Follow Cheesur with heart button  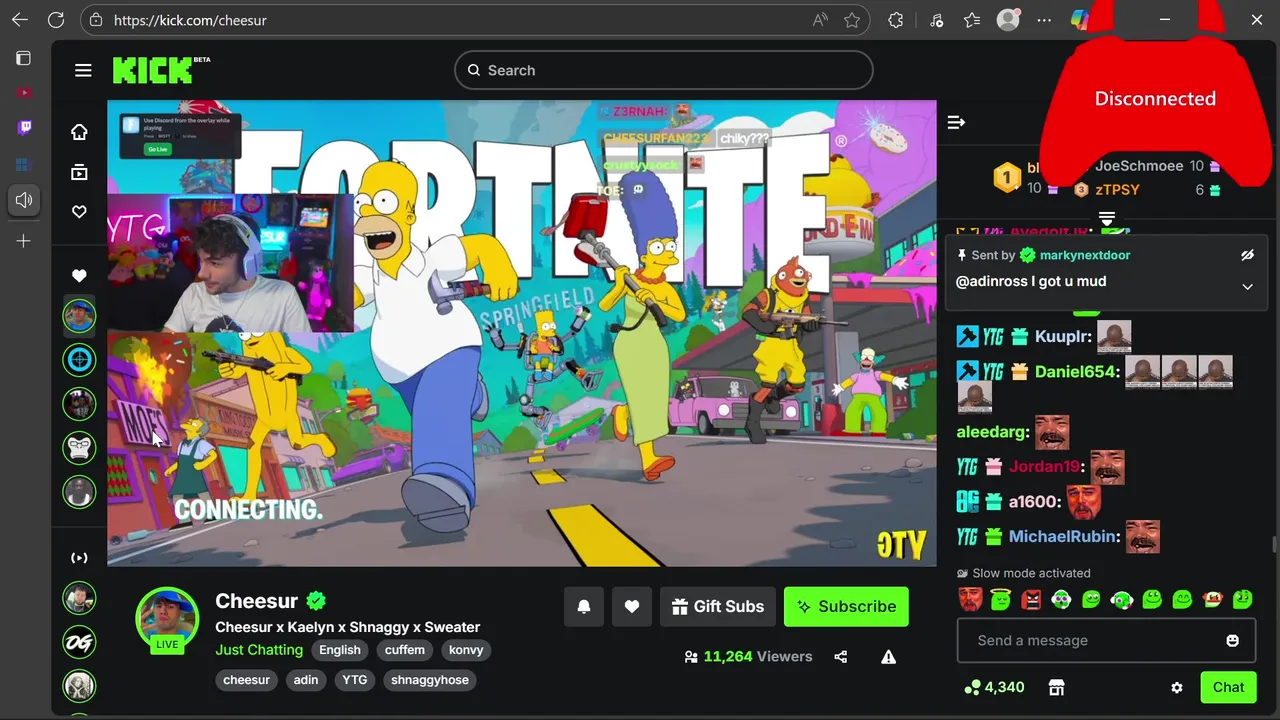pyautogui.click(x=631, y=606)
